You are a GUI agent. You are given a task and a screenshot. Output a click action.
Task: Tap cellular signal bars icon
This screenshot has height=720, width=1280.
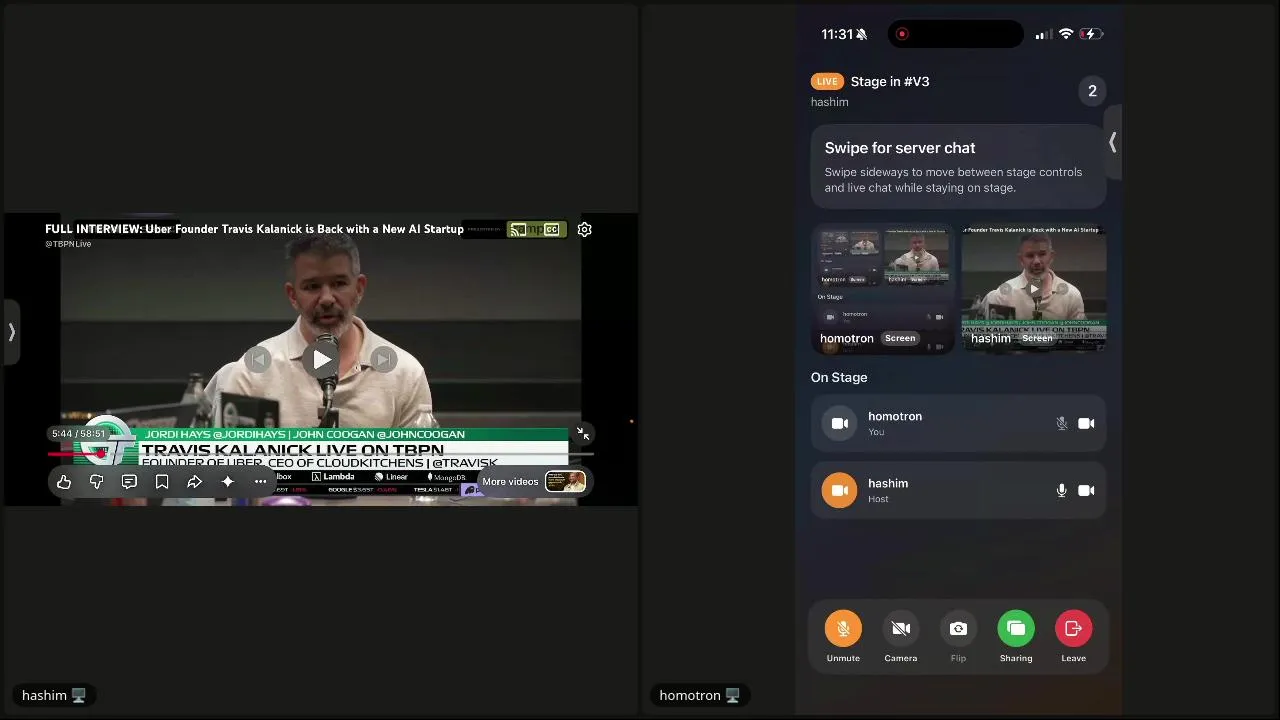pyautogui.click(x=1043, y=35)
